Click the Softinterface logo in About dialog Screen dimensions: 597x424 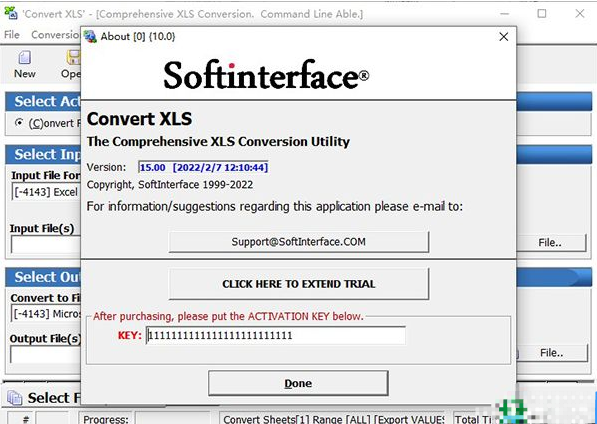[x=266, y=75]
